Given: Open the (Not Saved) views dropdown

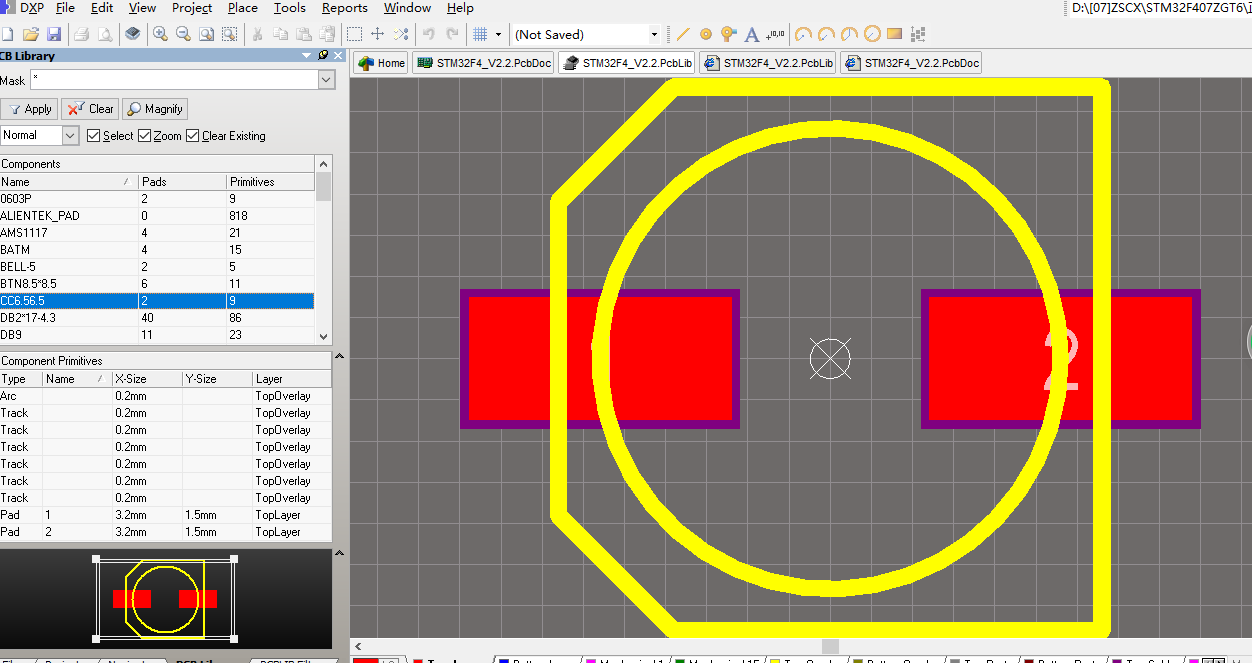Looking at the screenshot, I should [654, 34].
